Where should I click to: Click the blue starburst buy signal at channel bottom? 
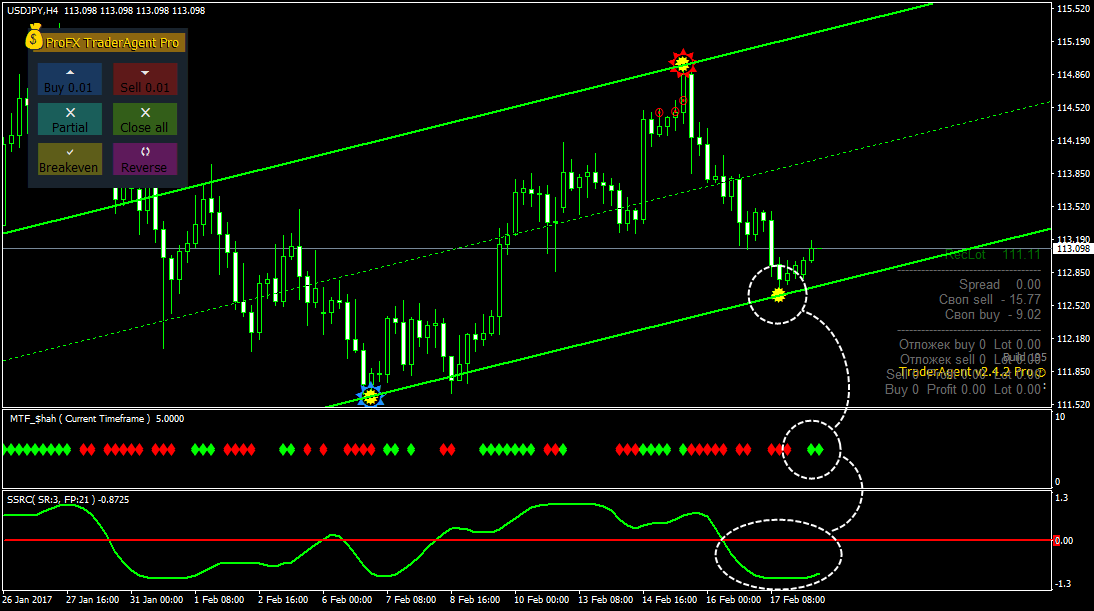coord(370,397)
